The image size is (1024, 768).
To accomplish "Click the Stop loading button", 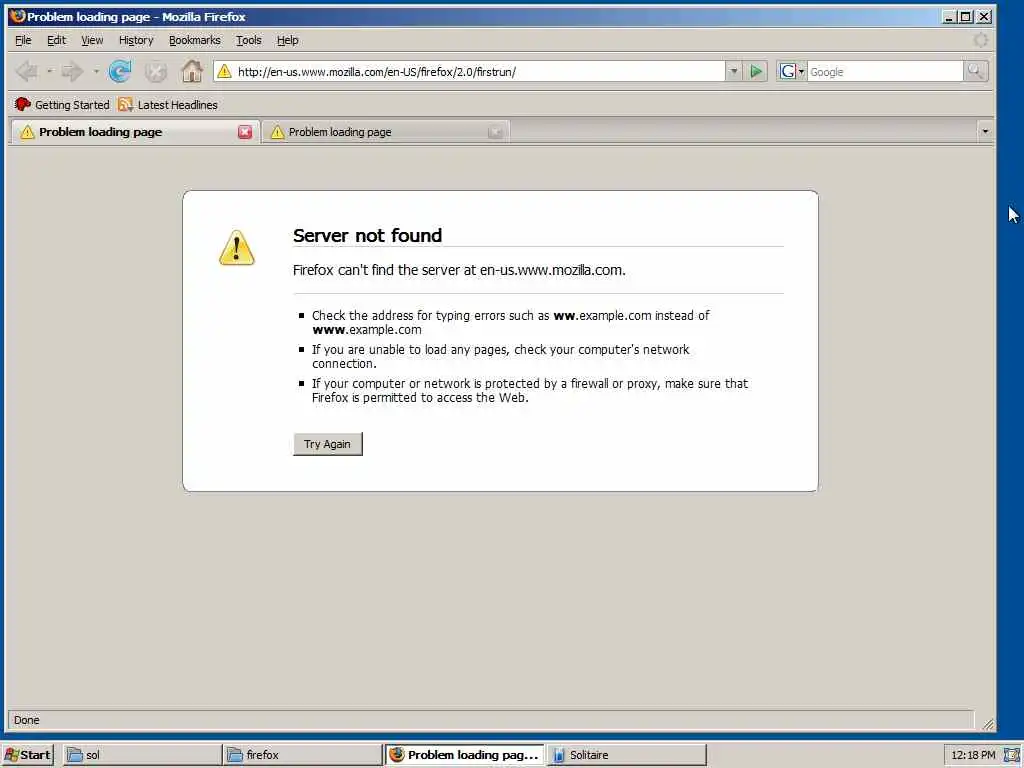I will [155, 72].
